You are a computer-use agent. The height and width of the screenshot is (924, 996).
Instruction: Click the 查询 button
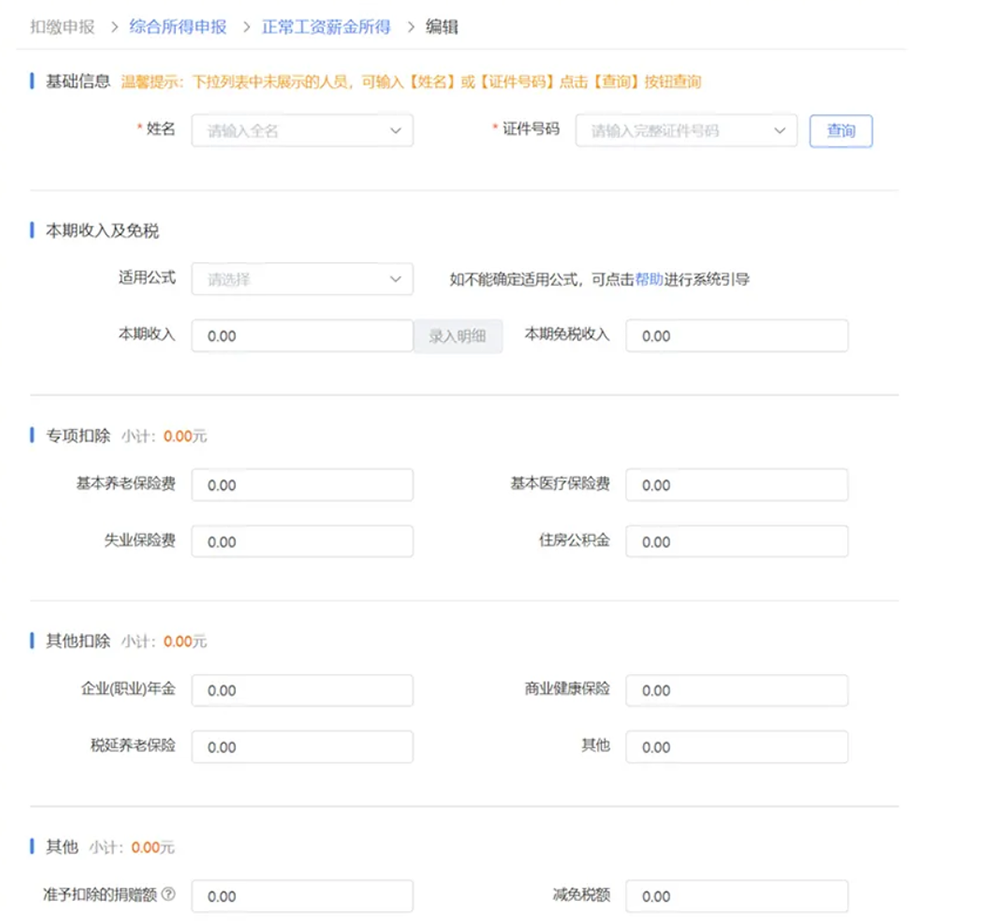(840, 131)
